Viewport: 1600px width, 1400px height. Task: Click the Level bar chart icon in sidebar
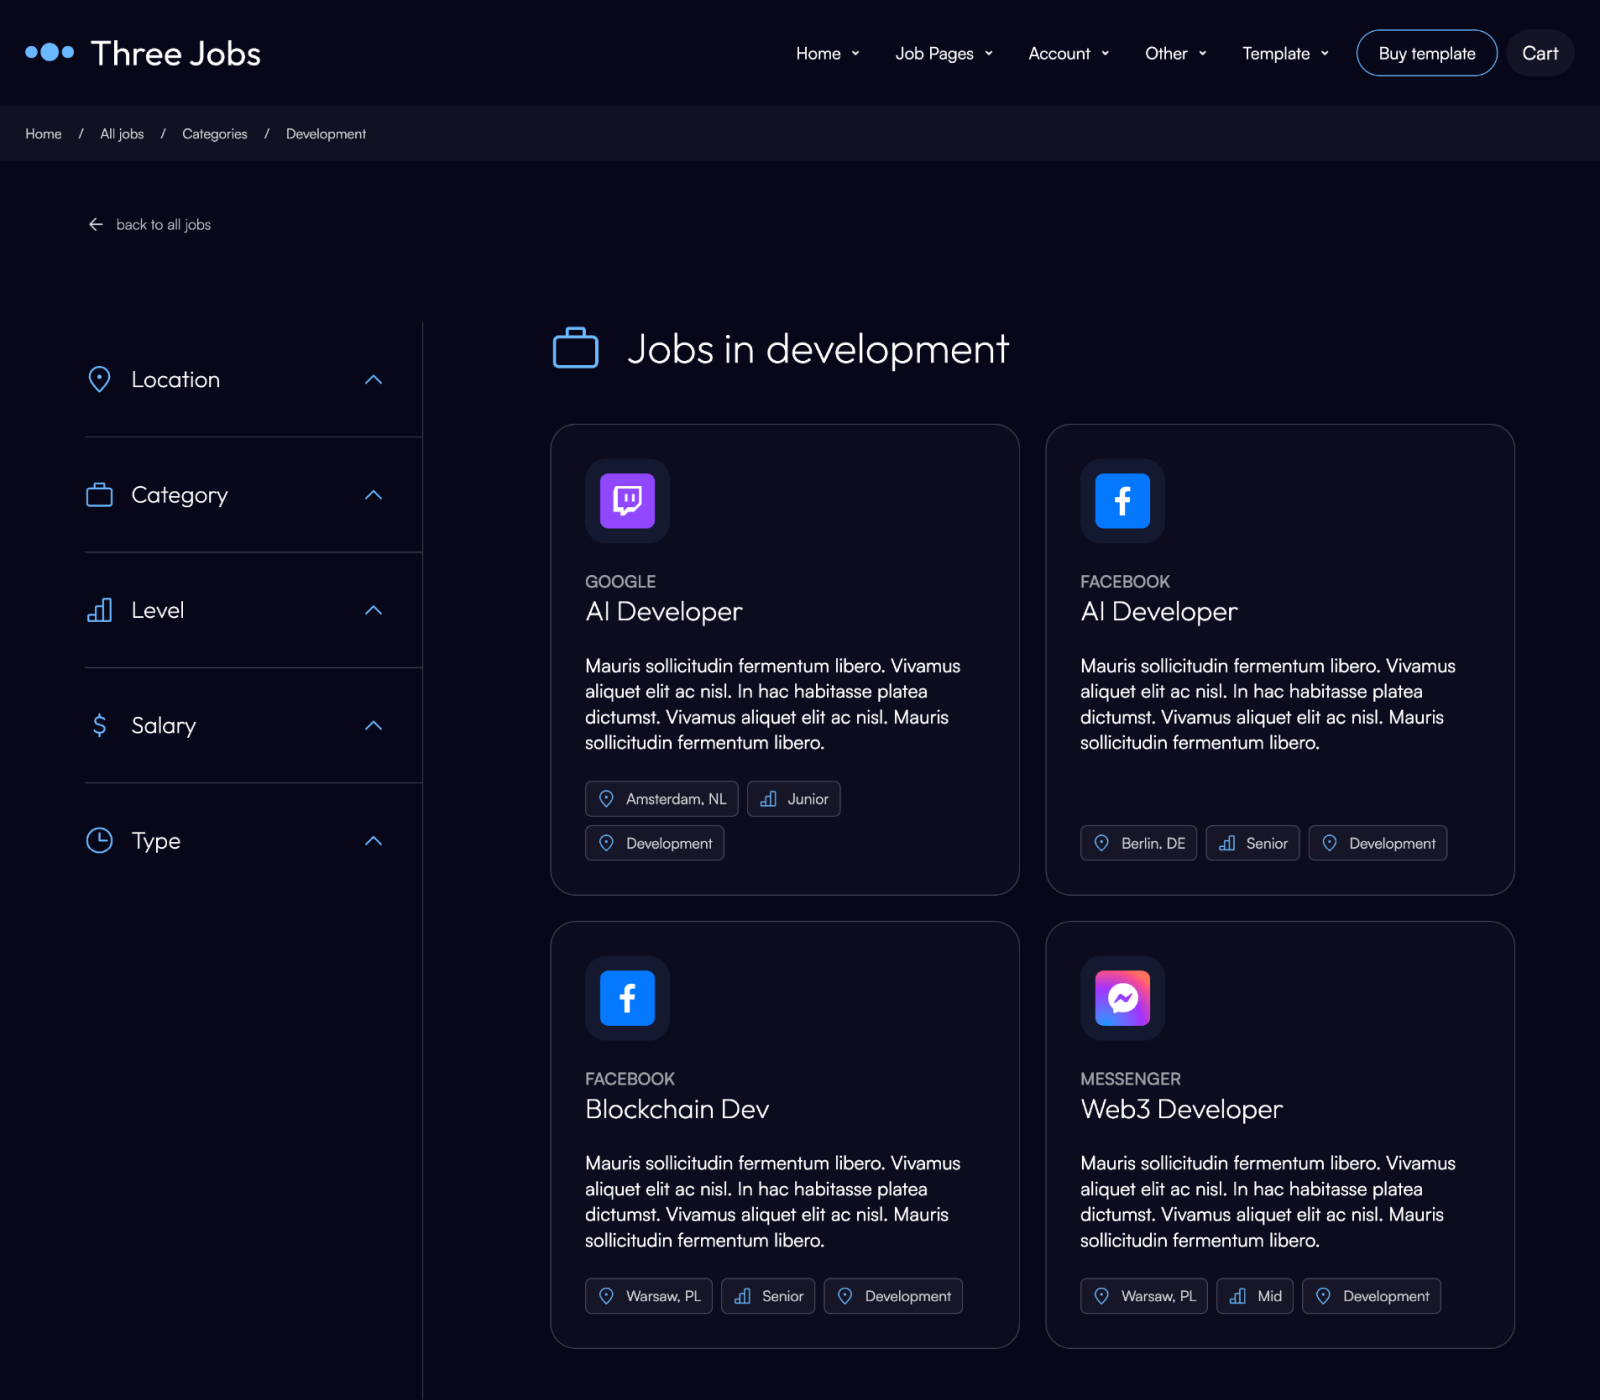tap(99, 610)
